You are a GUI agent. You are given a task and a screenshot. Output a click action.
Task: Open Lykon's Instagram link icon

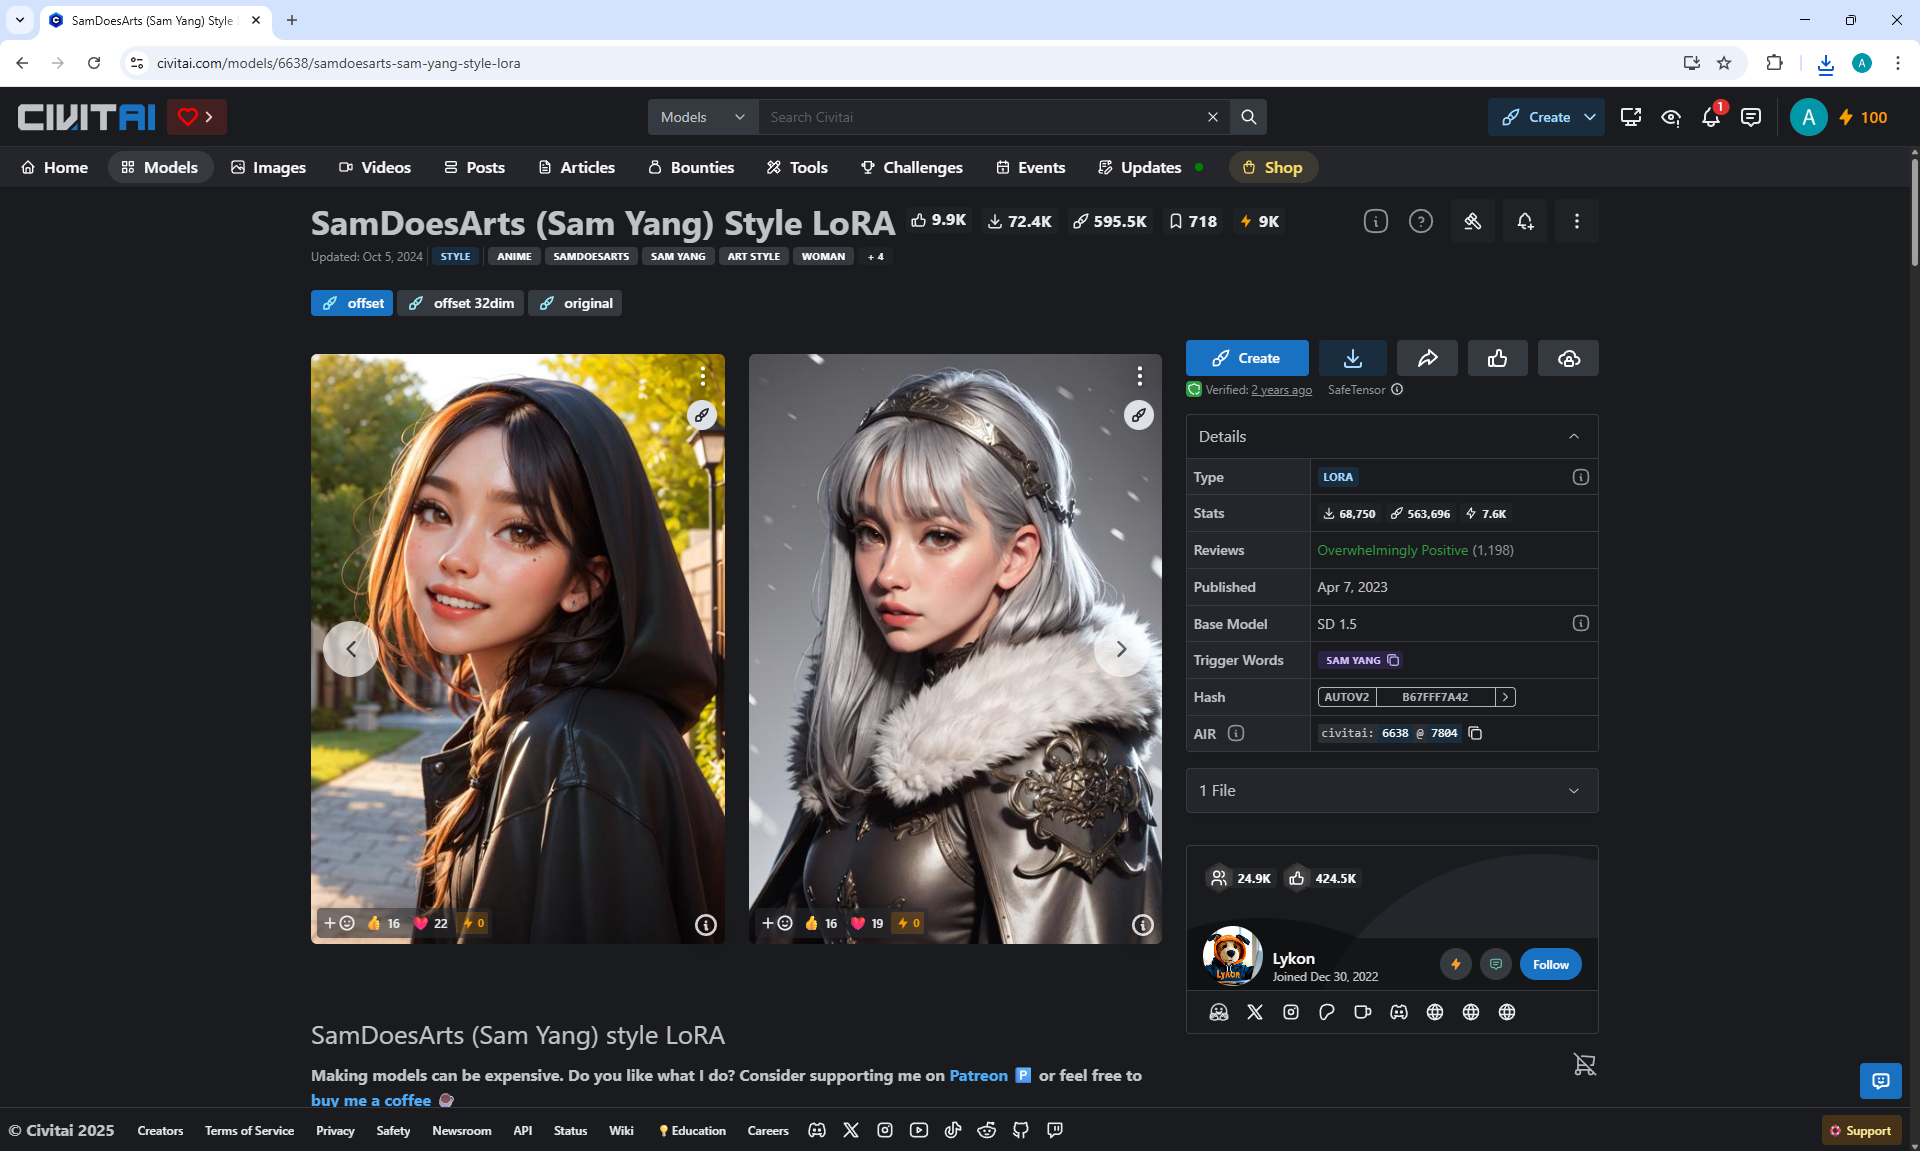coord(1291,1012)
